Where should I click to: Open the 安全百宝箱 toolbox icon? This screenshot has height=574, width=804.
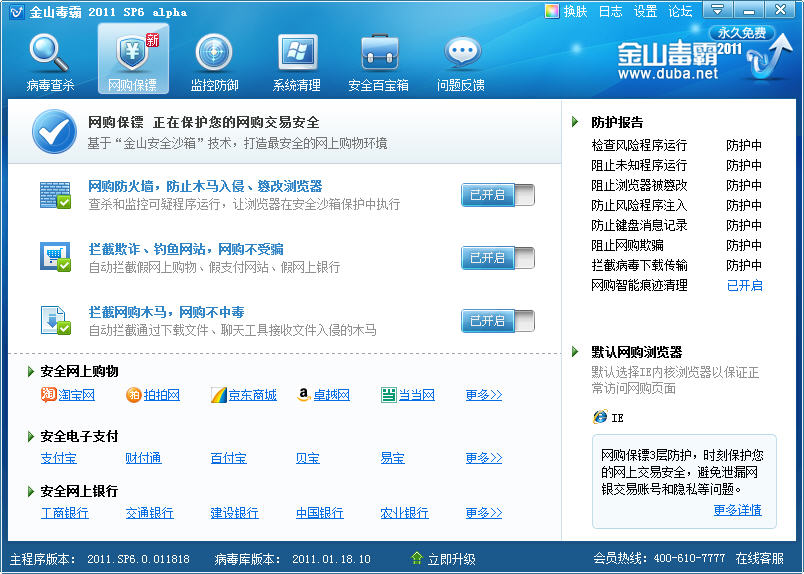(379, 52)
